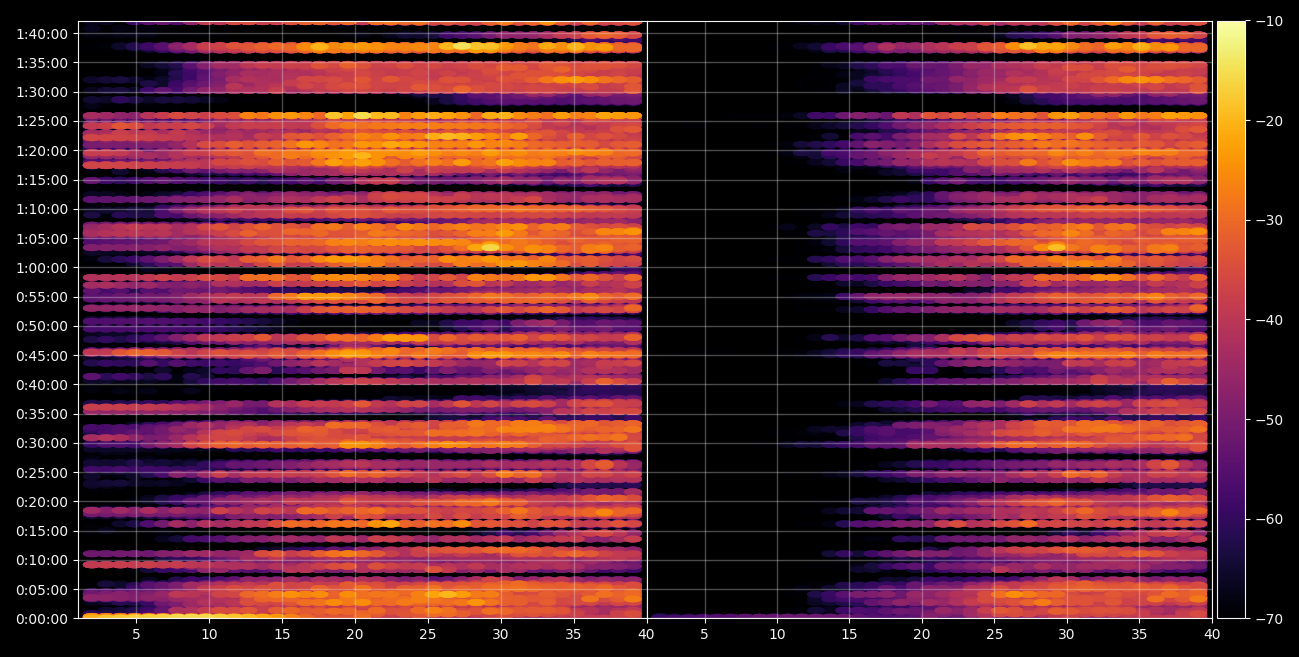Select x-axis label 20 under right spectrogram
The width and height of the screenshot is (1299, 657).
click(x=922, y=634)
